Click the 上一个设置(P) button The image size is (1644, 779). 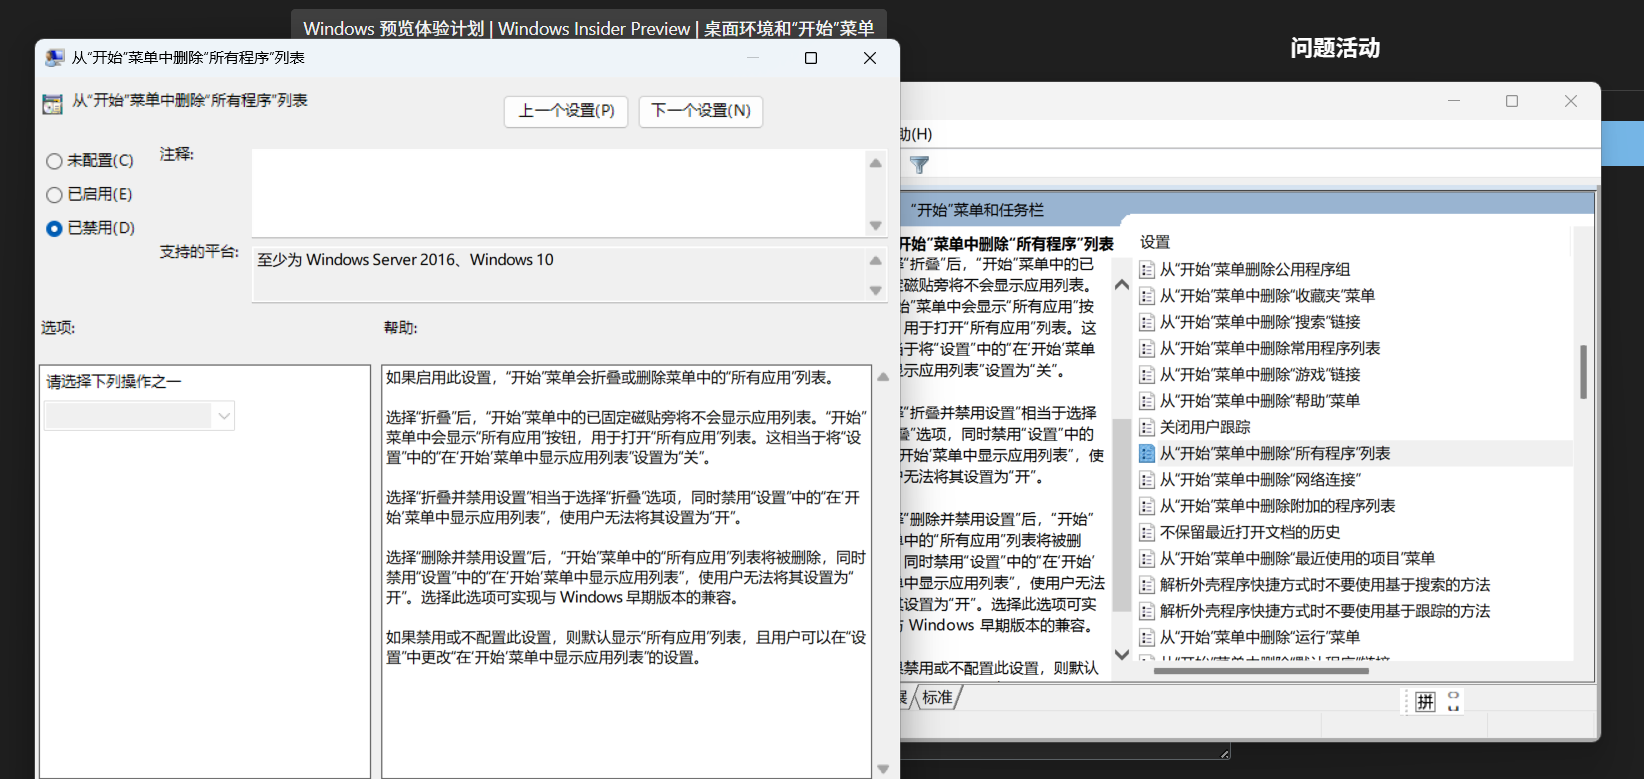pos(566,111)
